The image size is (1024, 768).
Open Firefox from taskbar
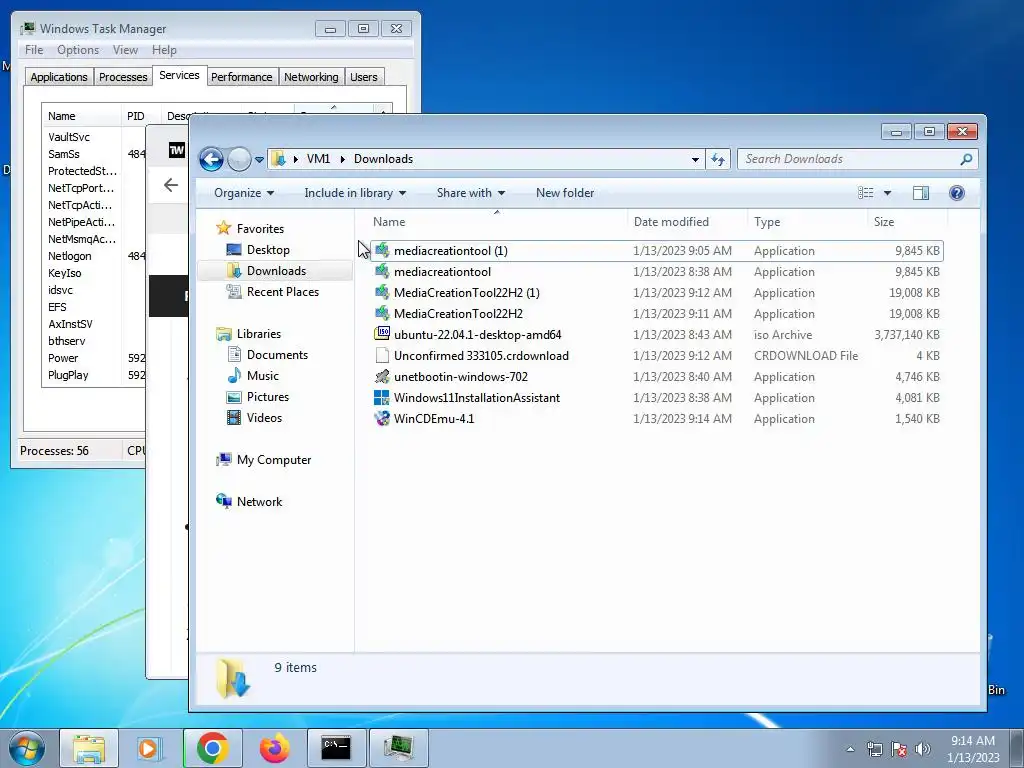274,748
